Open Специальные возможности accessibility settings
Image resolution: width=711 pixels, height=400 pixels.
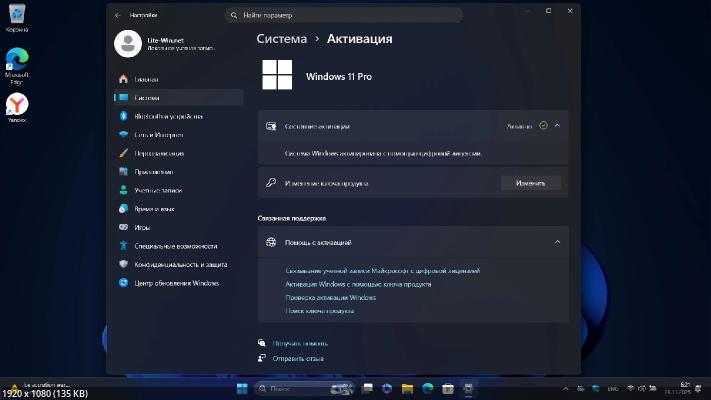[x=175, y=246]
